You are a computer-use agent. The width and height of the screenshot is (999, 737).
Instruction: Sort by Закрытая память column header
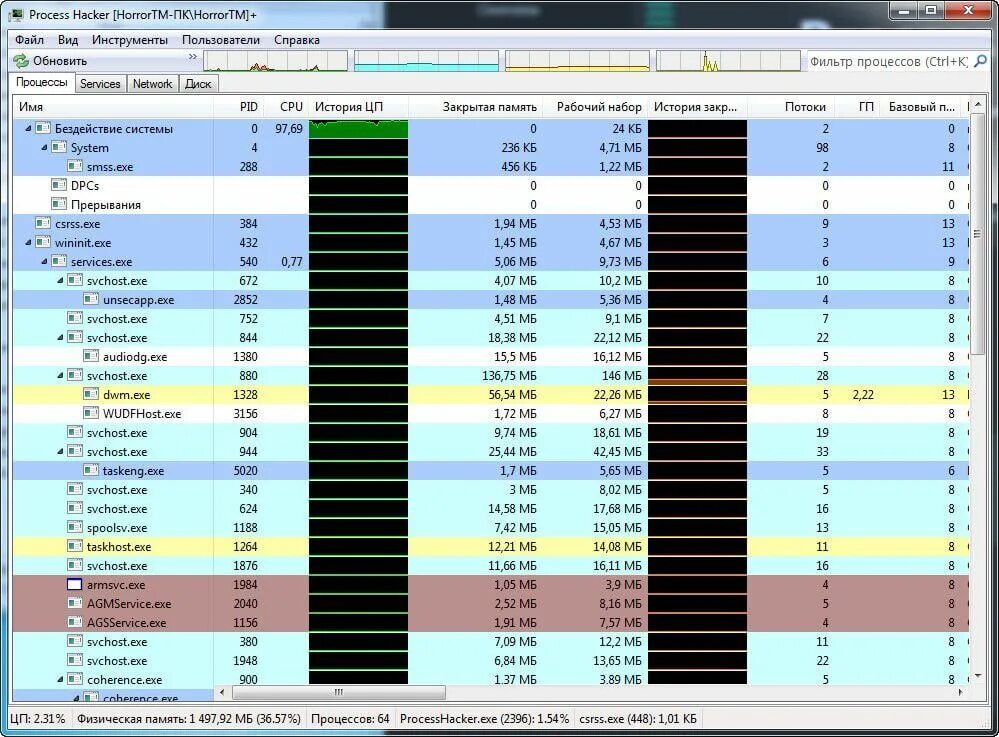pyautogui.click(x=475, y=107)
